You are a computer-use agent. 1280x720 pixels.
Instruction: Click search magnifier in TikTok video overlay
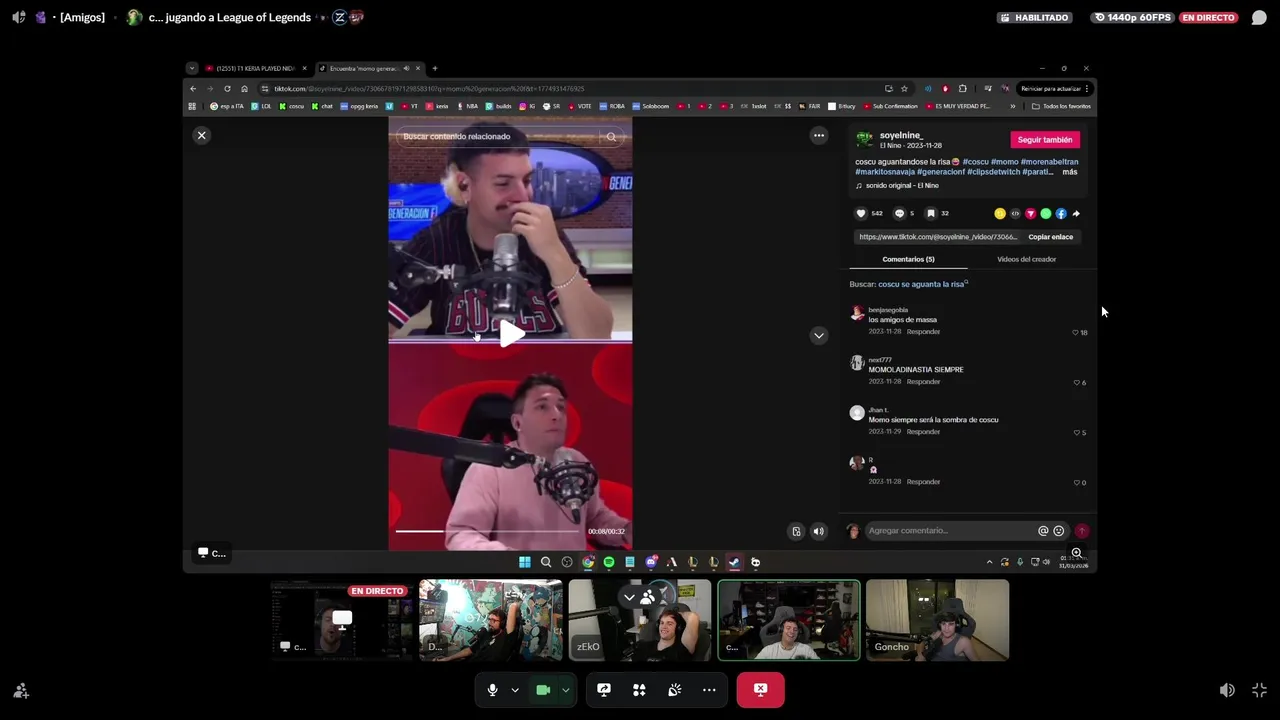tap(611, 137)
